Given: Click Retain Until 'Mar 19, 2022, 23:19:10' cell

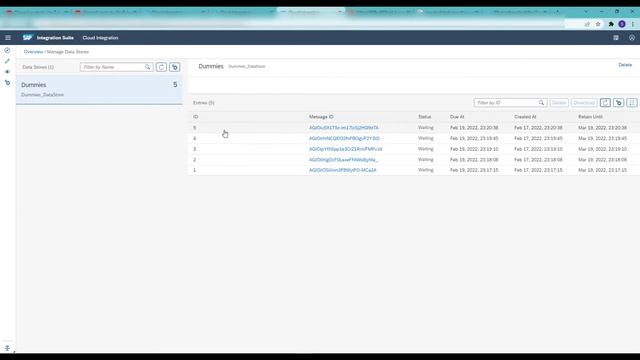Looking at the screenshot, I should click(x=602, y=149).
